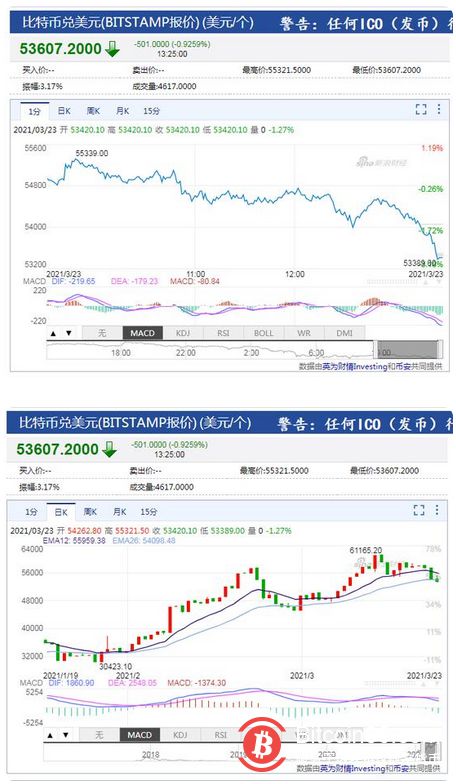Select BOLL indicator in top chart
Viewport: 456px width, 784px height.
tap(264, 333)
